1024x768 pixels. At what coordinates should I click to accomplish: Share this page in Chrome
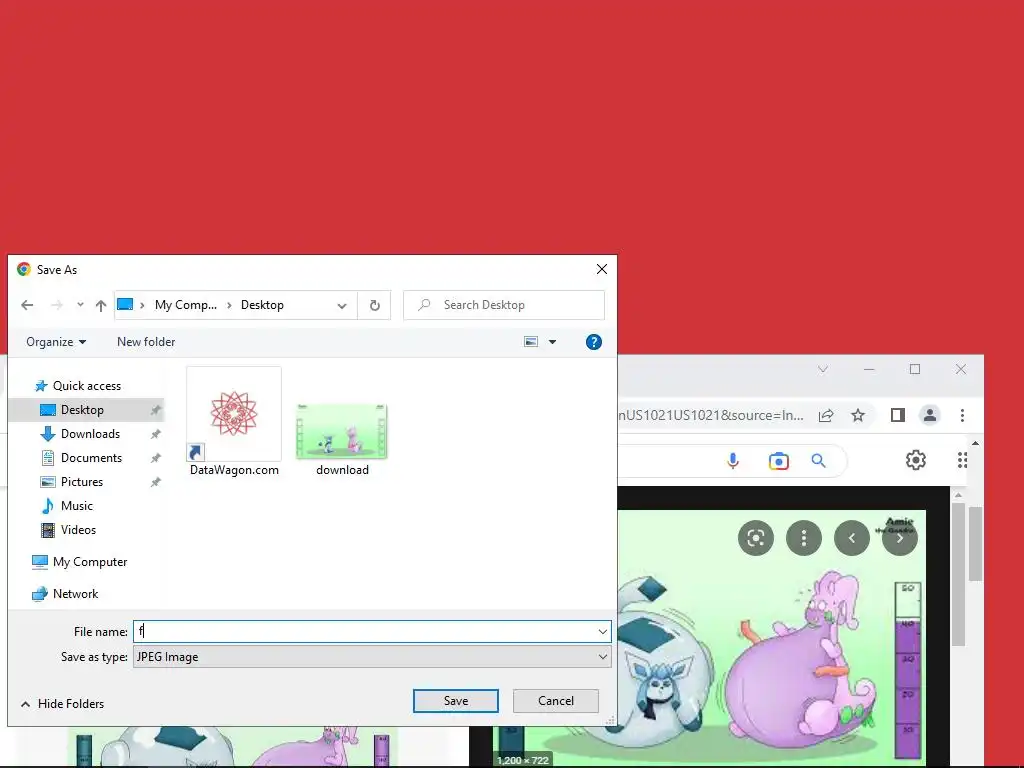coord(826,415)
